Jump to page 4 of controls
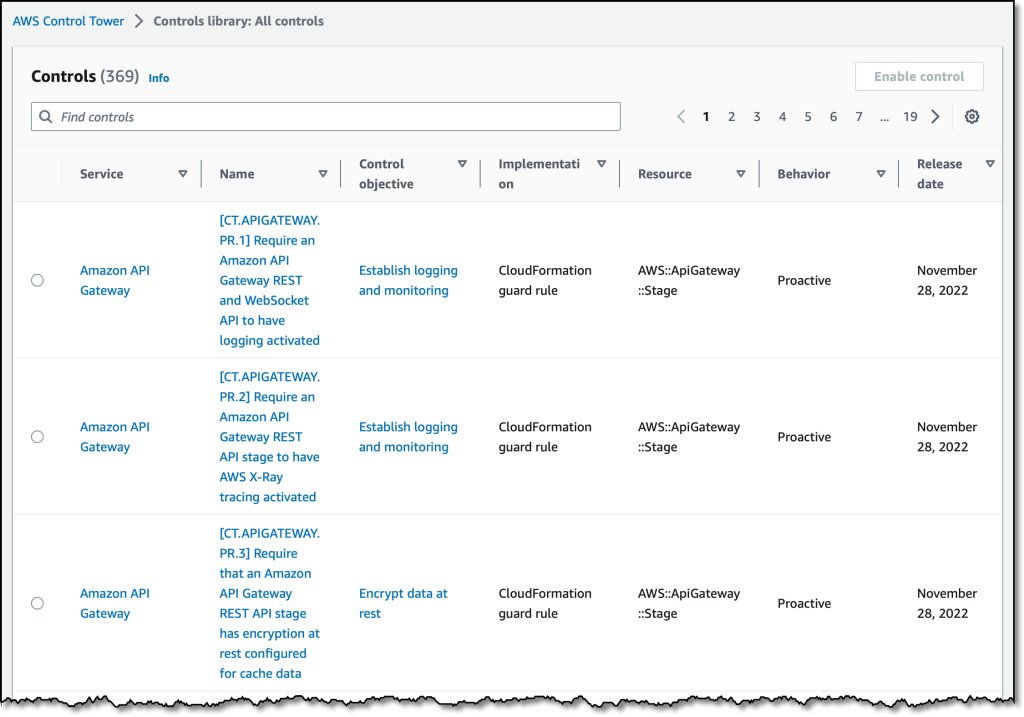The width and height of the screenshot is (1024, 717). (x=782, y=117)
